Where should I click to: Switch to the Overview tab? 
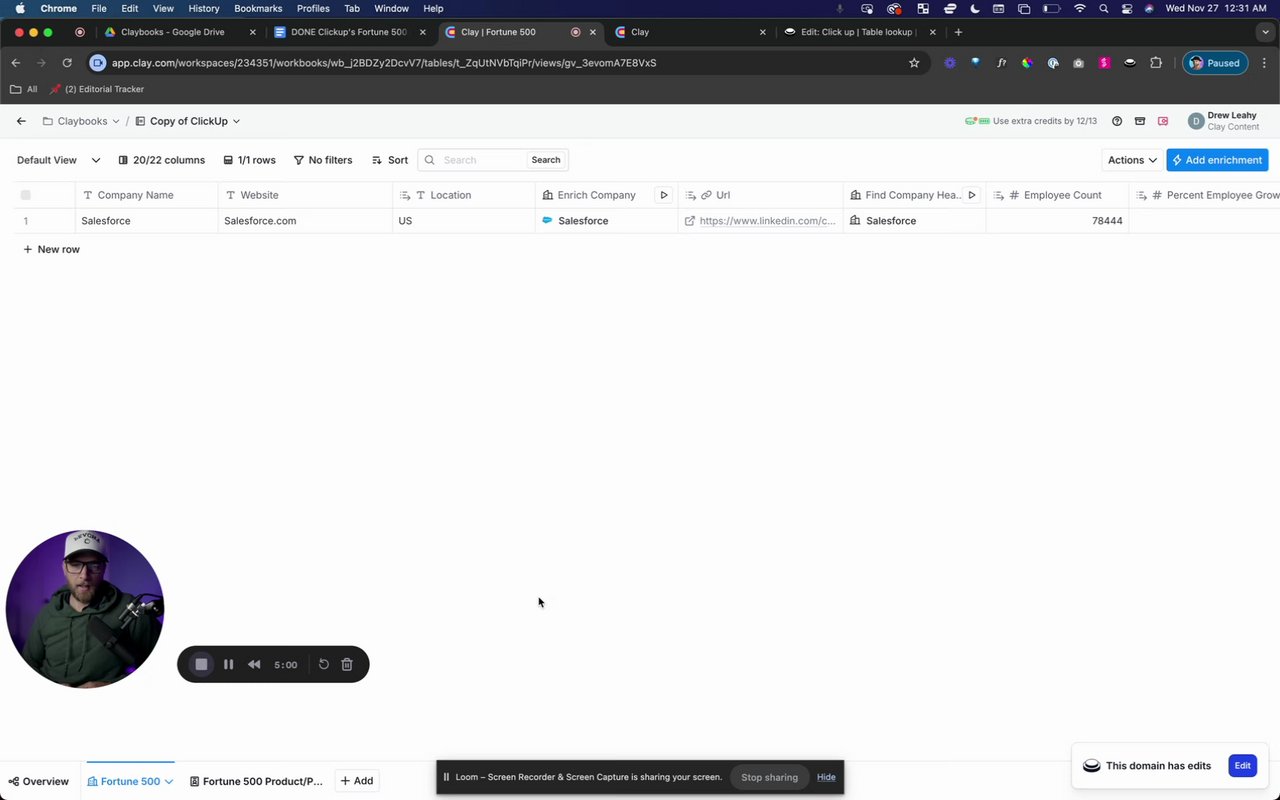tap(39, 781)
